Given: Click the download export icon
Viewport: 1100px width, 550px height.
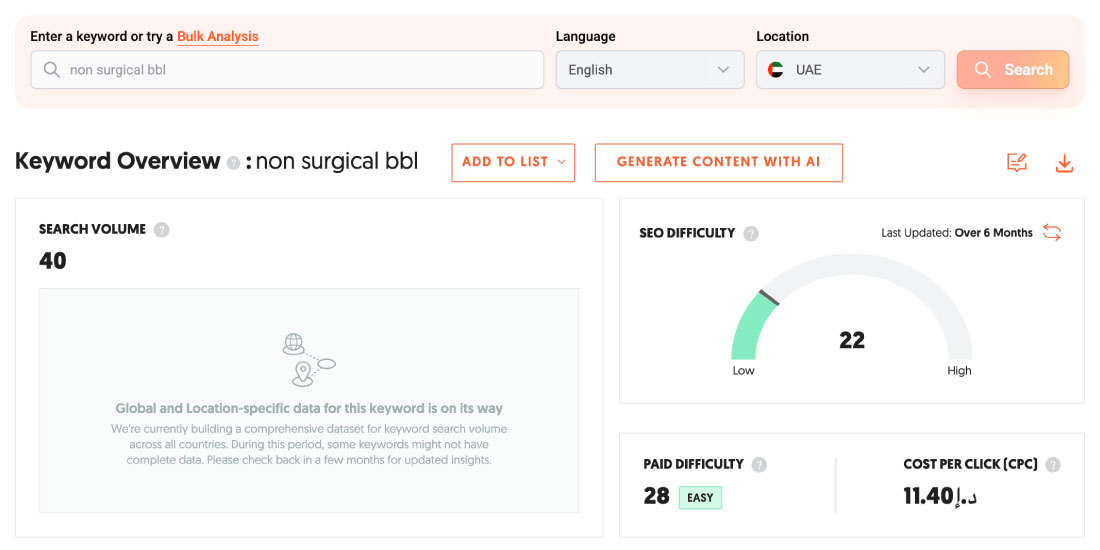Looking at the screenshot, I should click(1064, 162).
